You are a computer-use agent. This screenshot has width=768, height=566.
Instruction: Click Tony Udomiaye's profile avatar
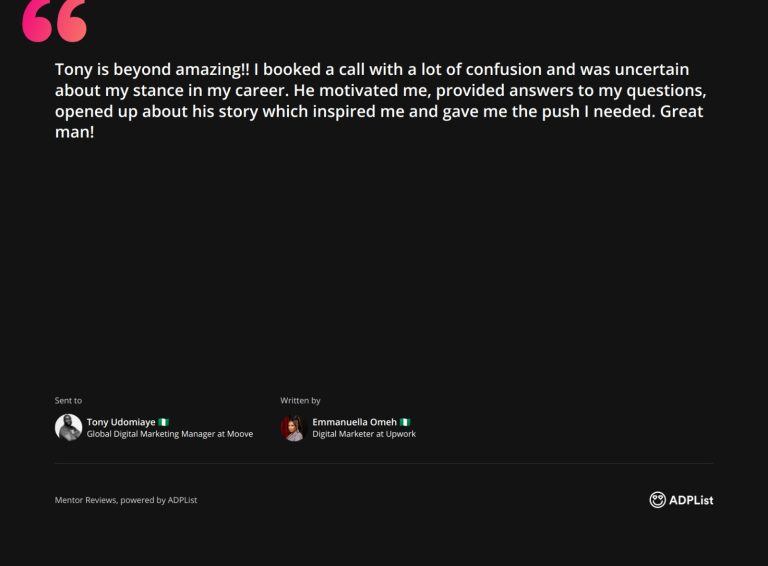[x=68, y=428]
